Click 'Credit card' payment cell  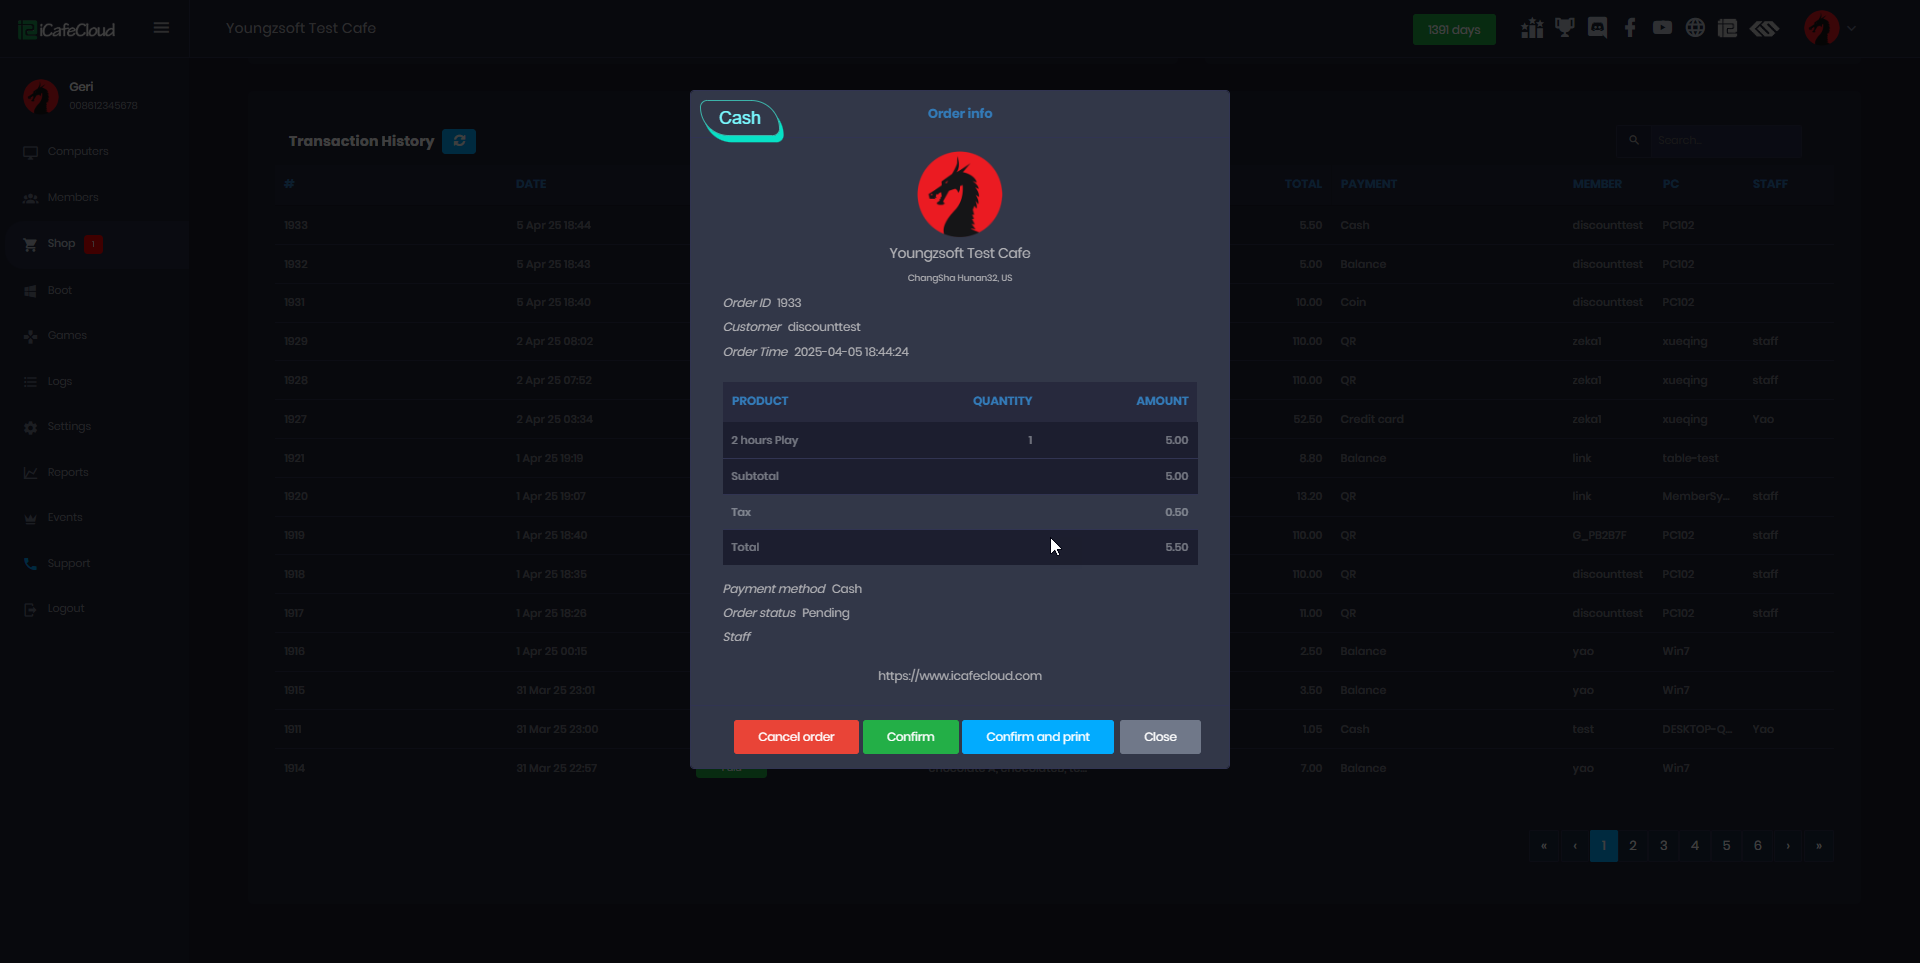point(1372,420)
